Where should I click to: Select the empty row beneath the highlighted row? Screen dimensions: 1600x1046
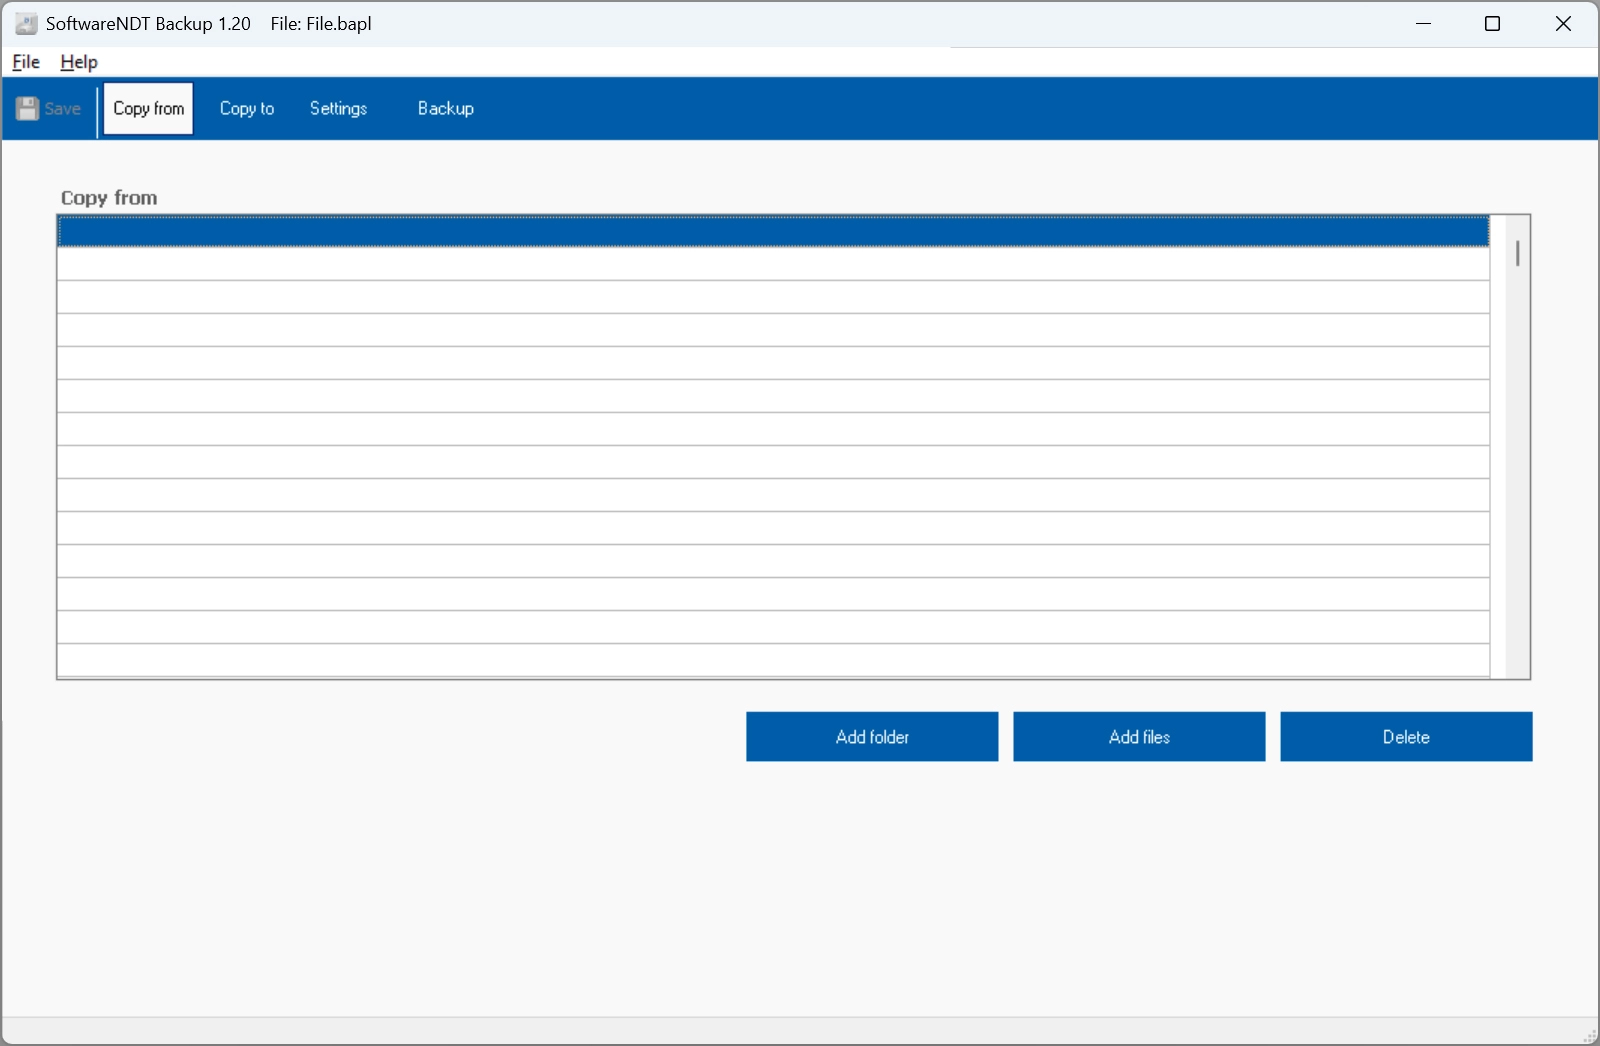[772, 264]
